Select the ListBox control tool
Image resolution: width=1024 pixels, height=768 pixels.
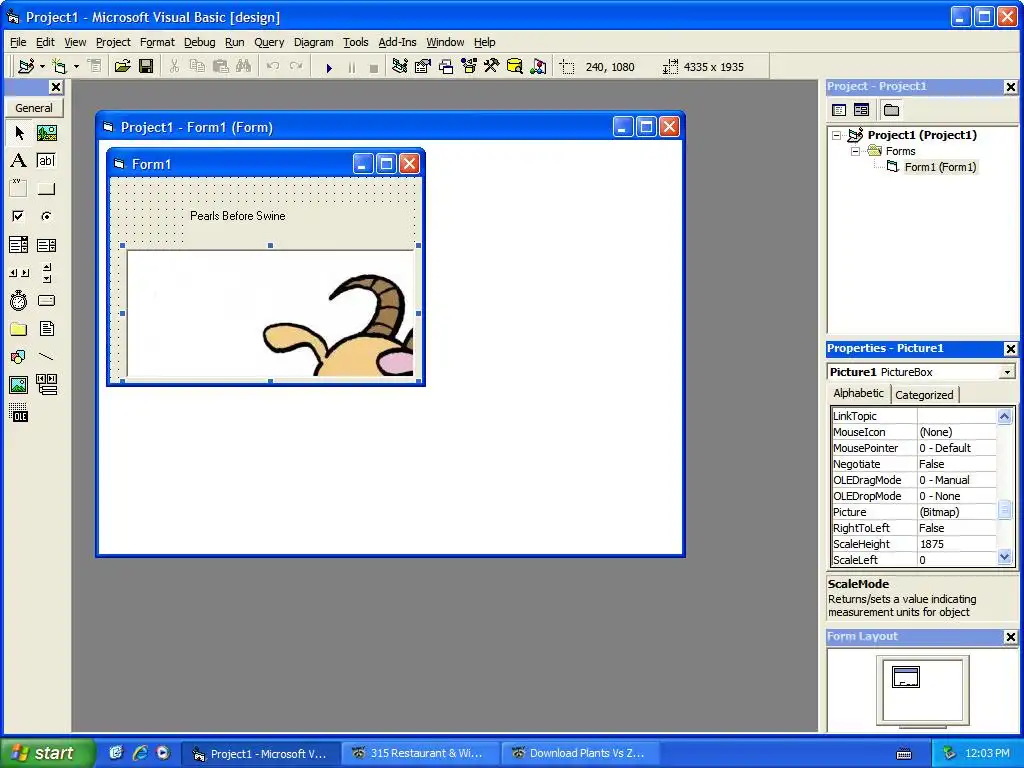click(46, 245)
